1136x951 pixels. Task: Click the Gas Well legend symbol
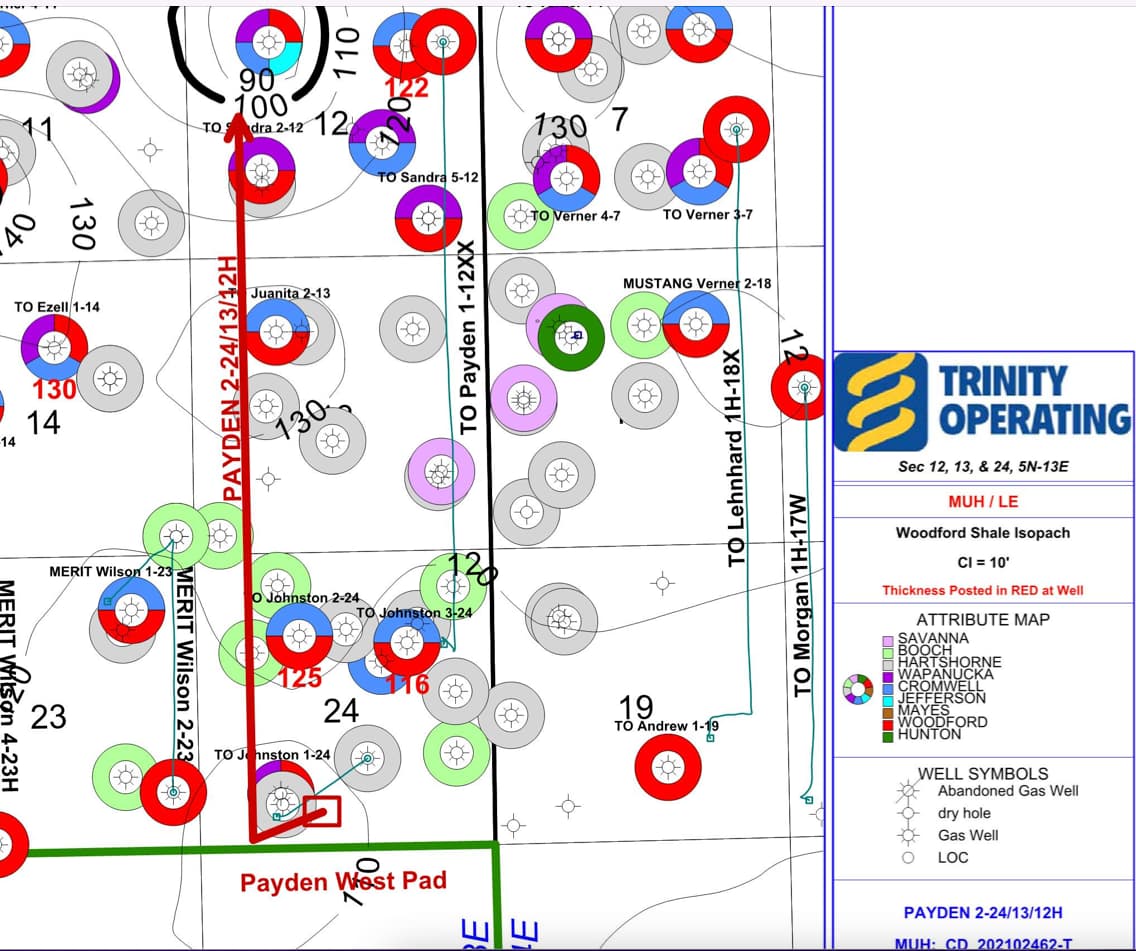[907, 835]
